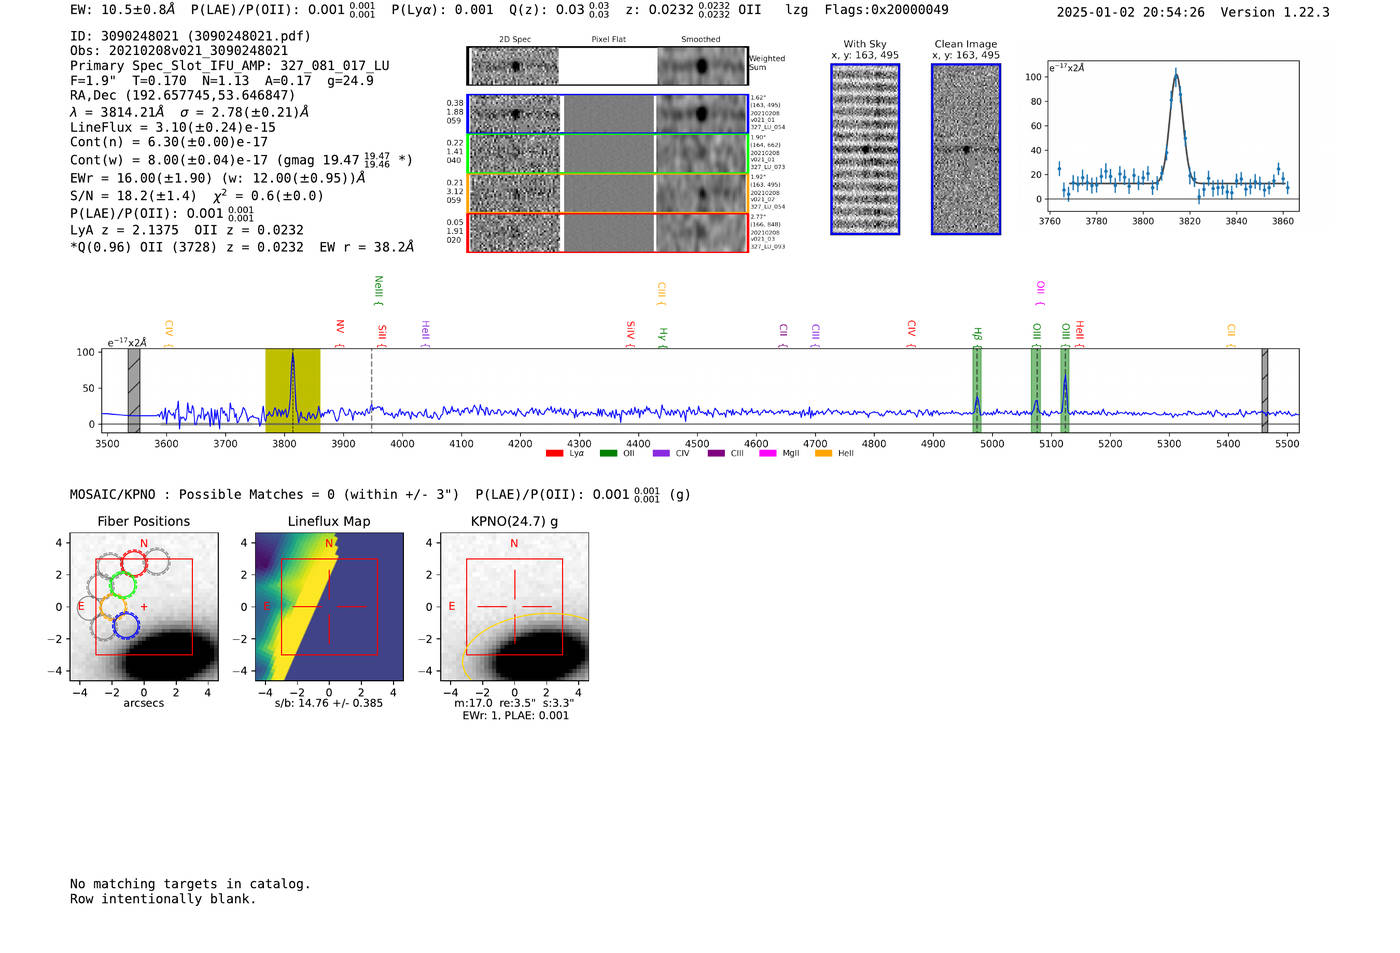Click the purple CIV legend swatch
Screen dimensions: 1400x953
[x=661, y=454]
